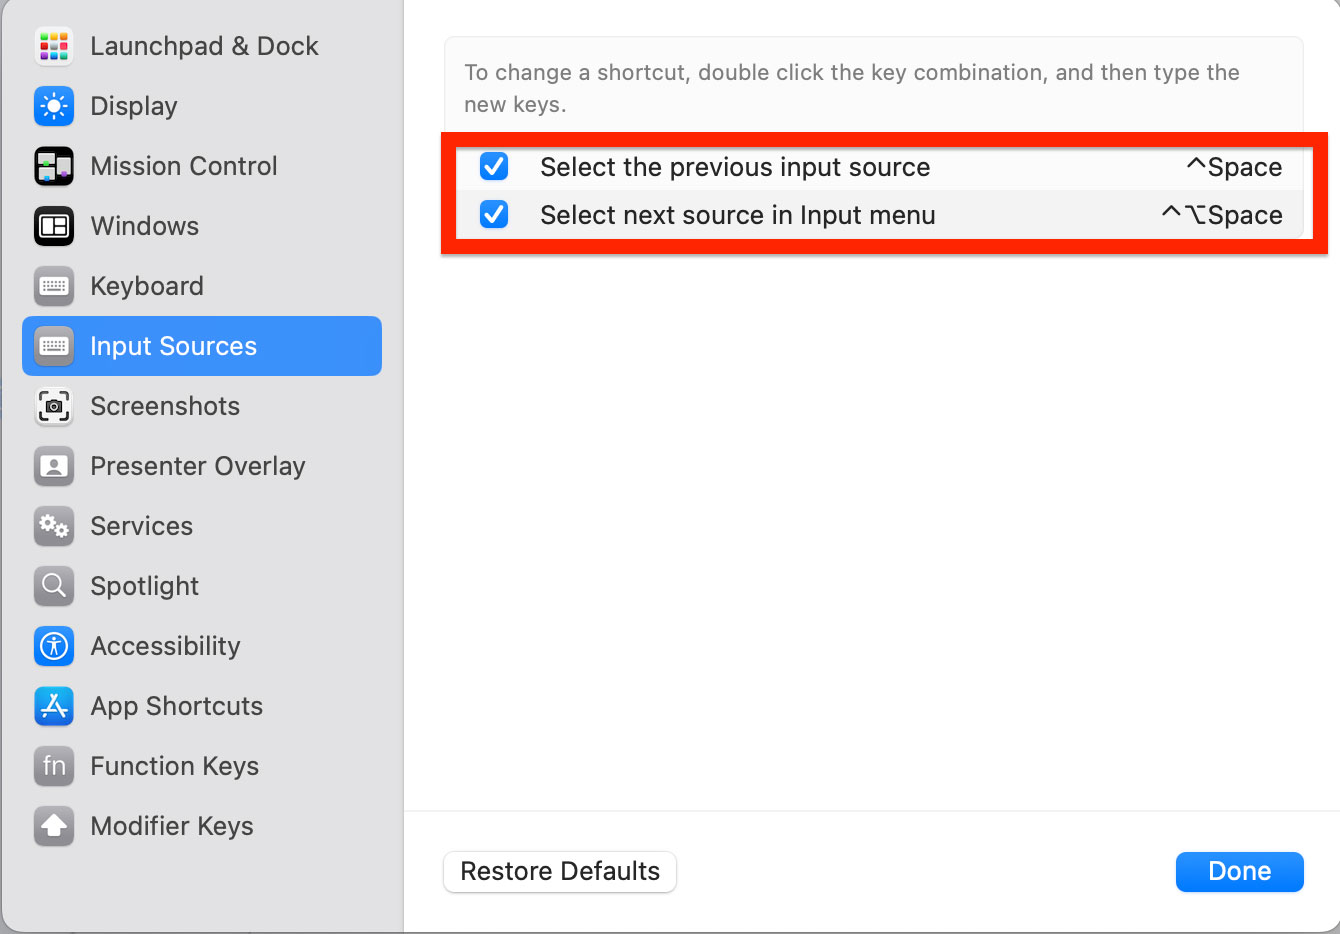This screenshot has width=1340, height=934.
Task: Click the Accessibility figure icon
Action: tap(54, 646)
